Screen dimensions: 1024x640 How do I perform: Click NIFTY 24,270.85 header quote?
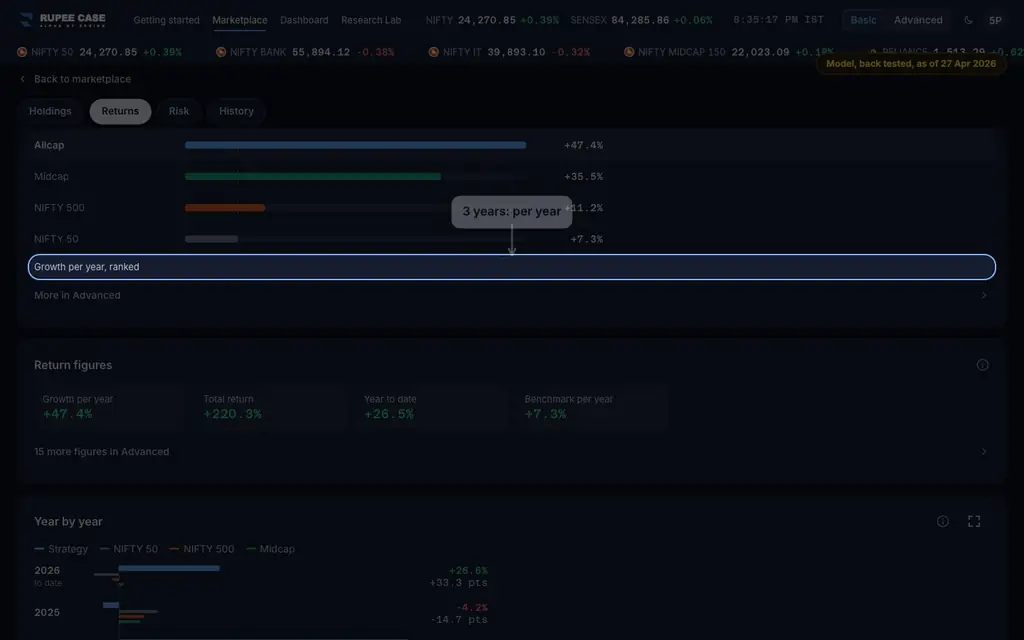click(492, 20)
